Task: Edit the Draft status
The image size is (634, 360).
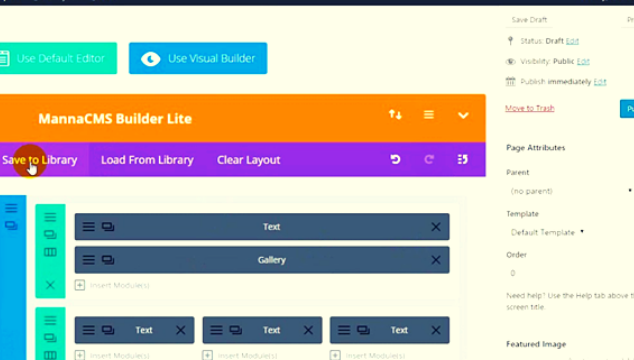Action: tap(572, 41)
